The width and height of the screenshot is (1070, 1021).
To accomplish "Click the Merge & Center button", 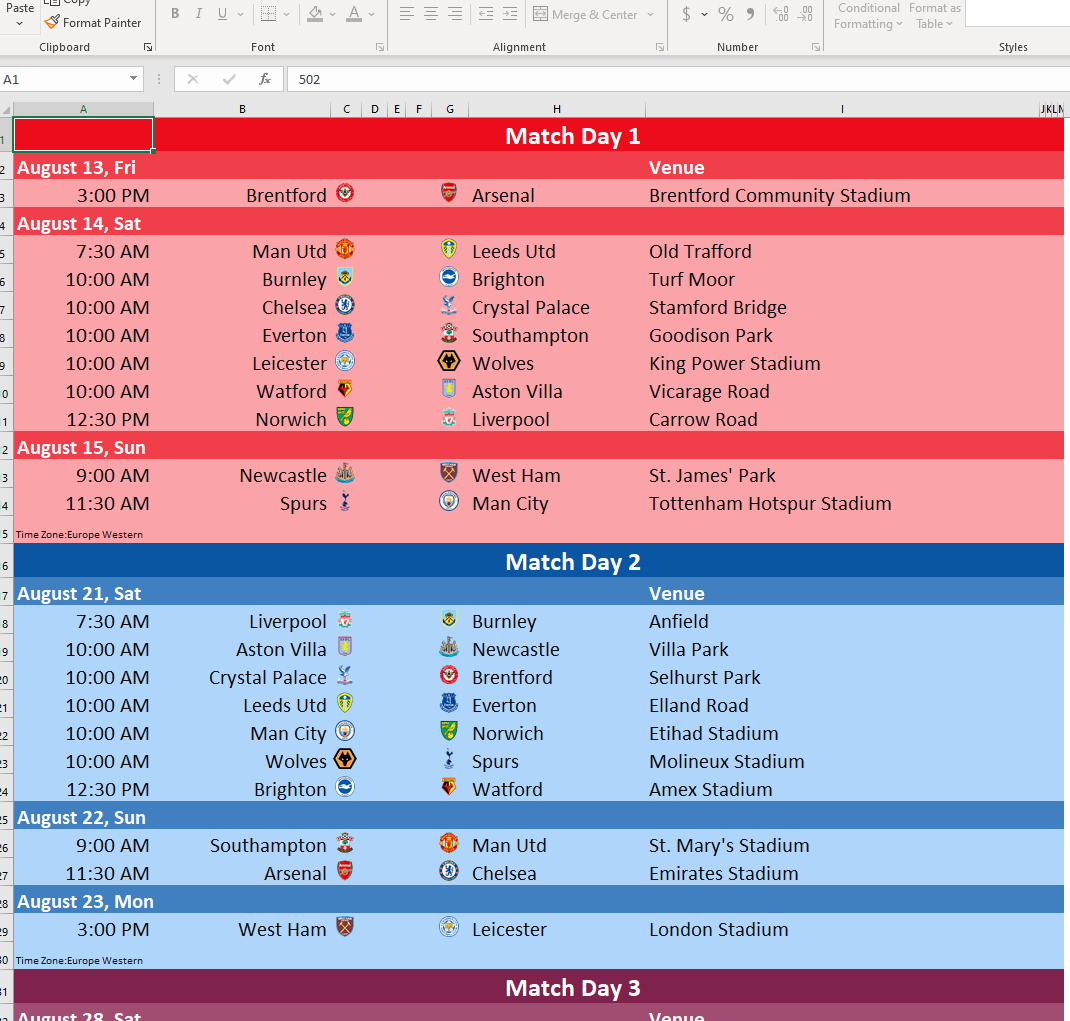I will 585,14.
